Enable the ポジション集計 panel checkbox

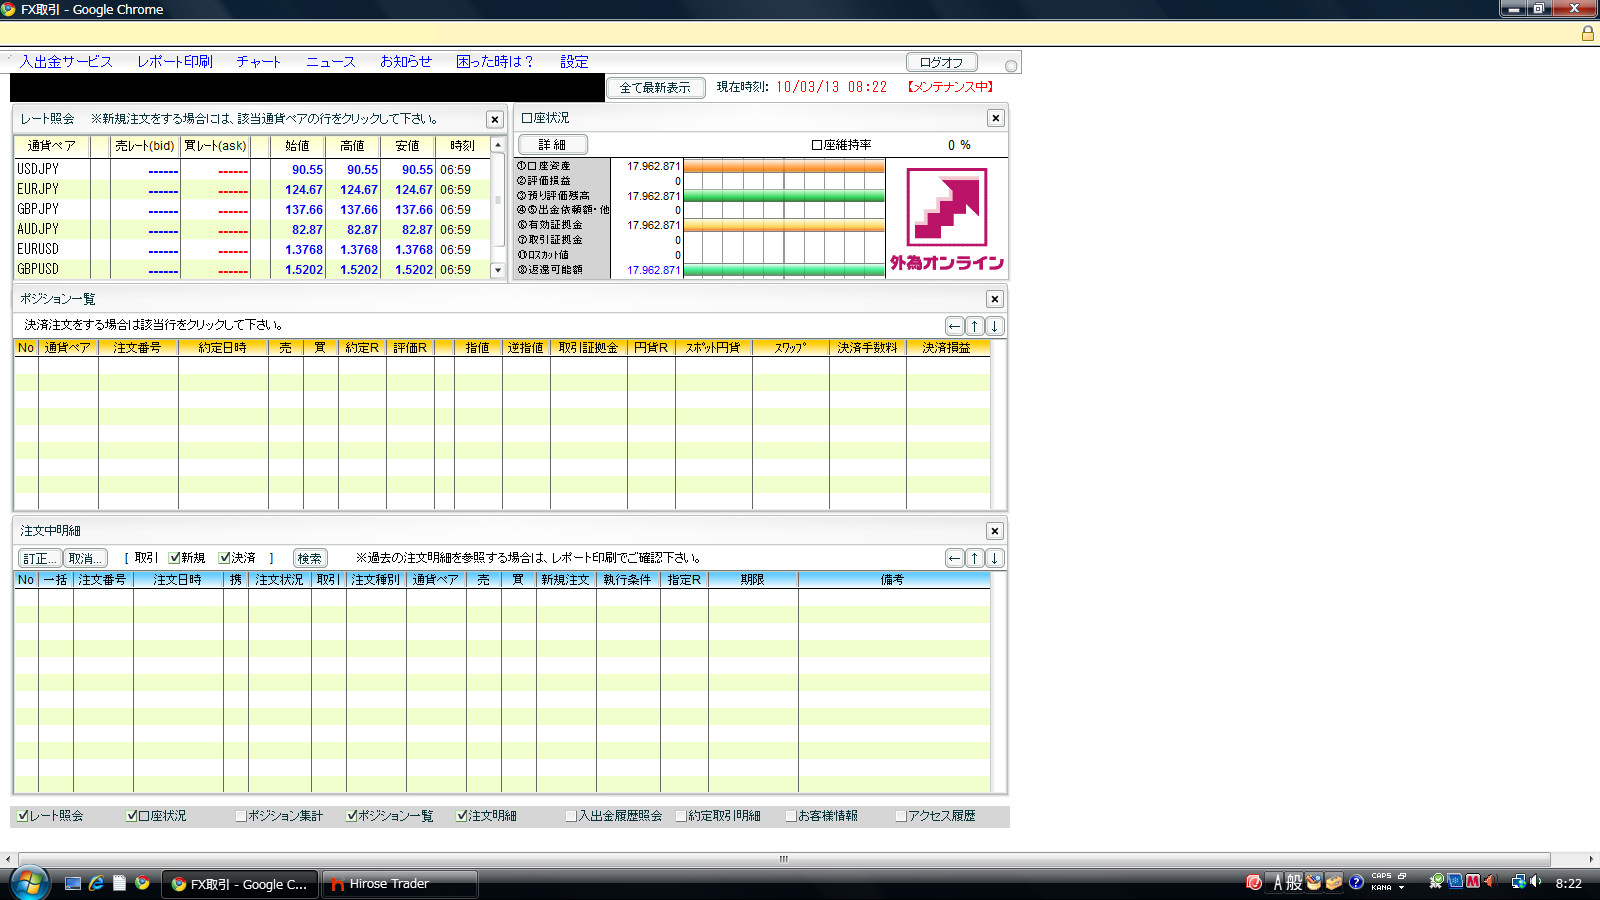click(241, 816)
